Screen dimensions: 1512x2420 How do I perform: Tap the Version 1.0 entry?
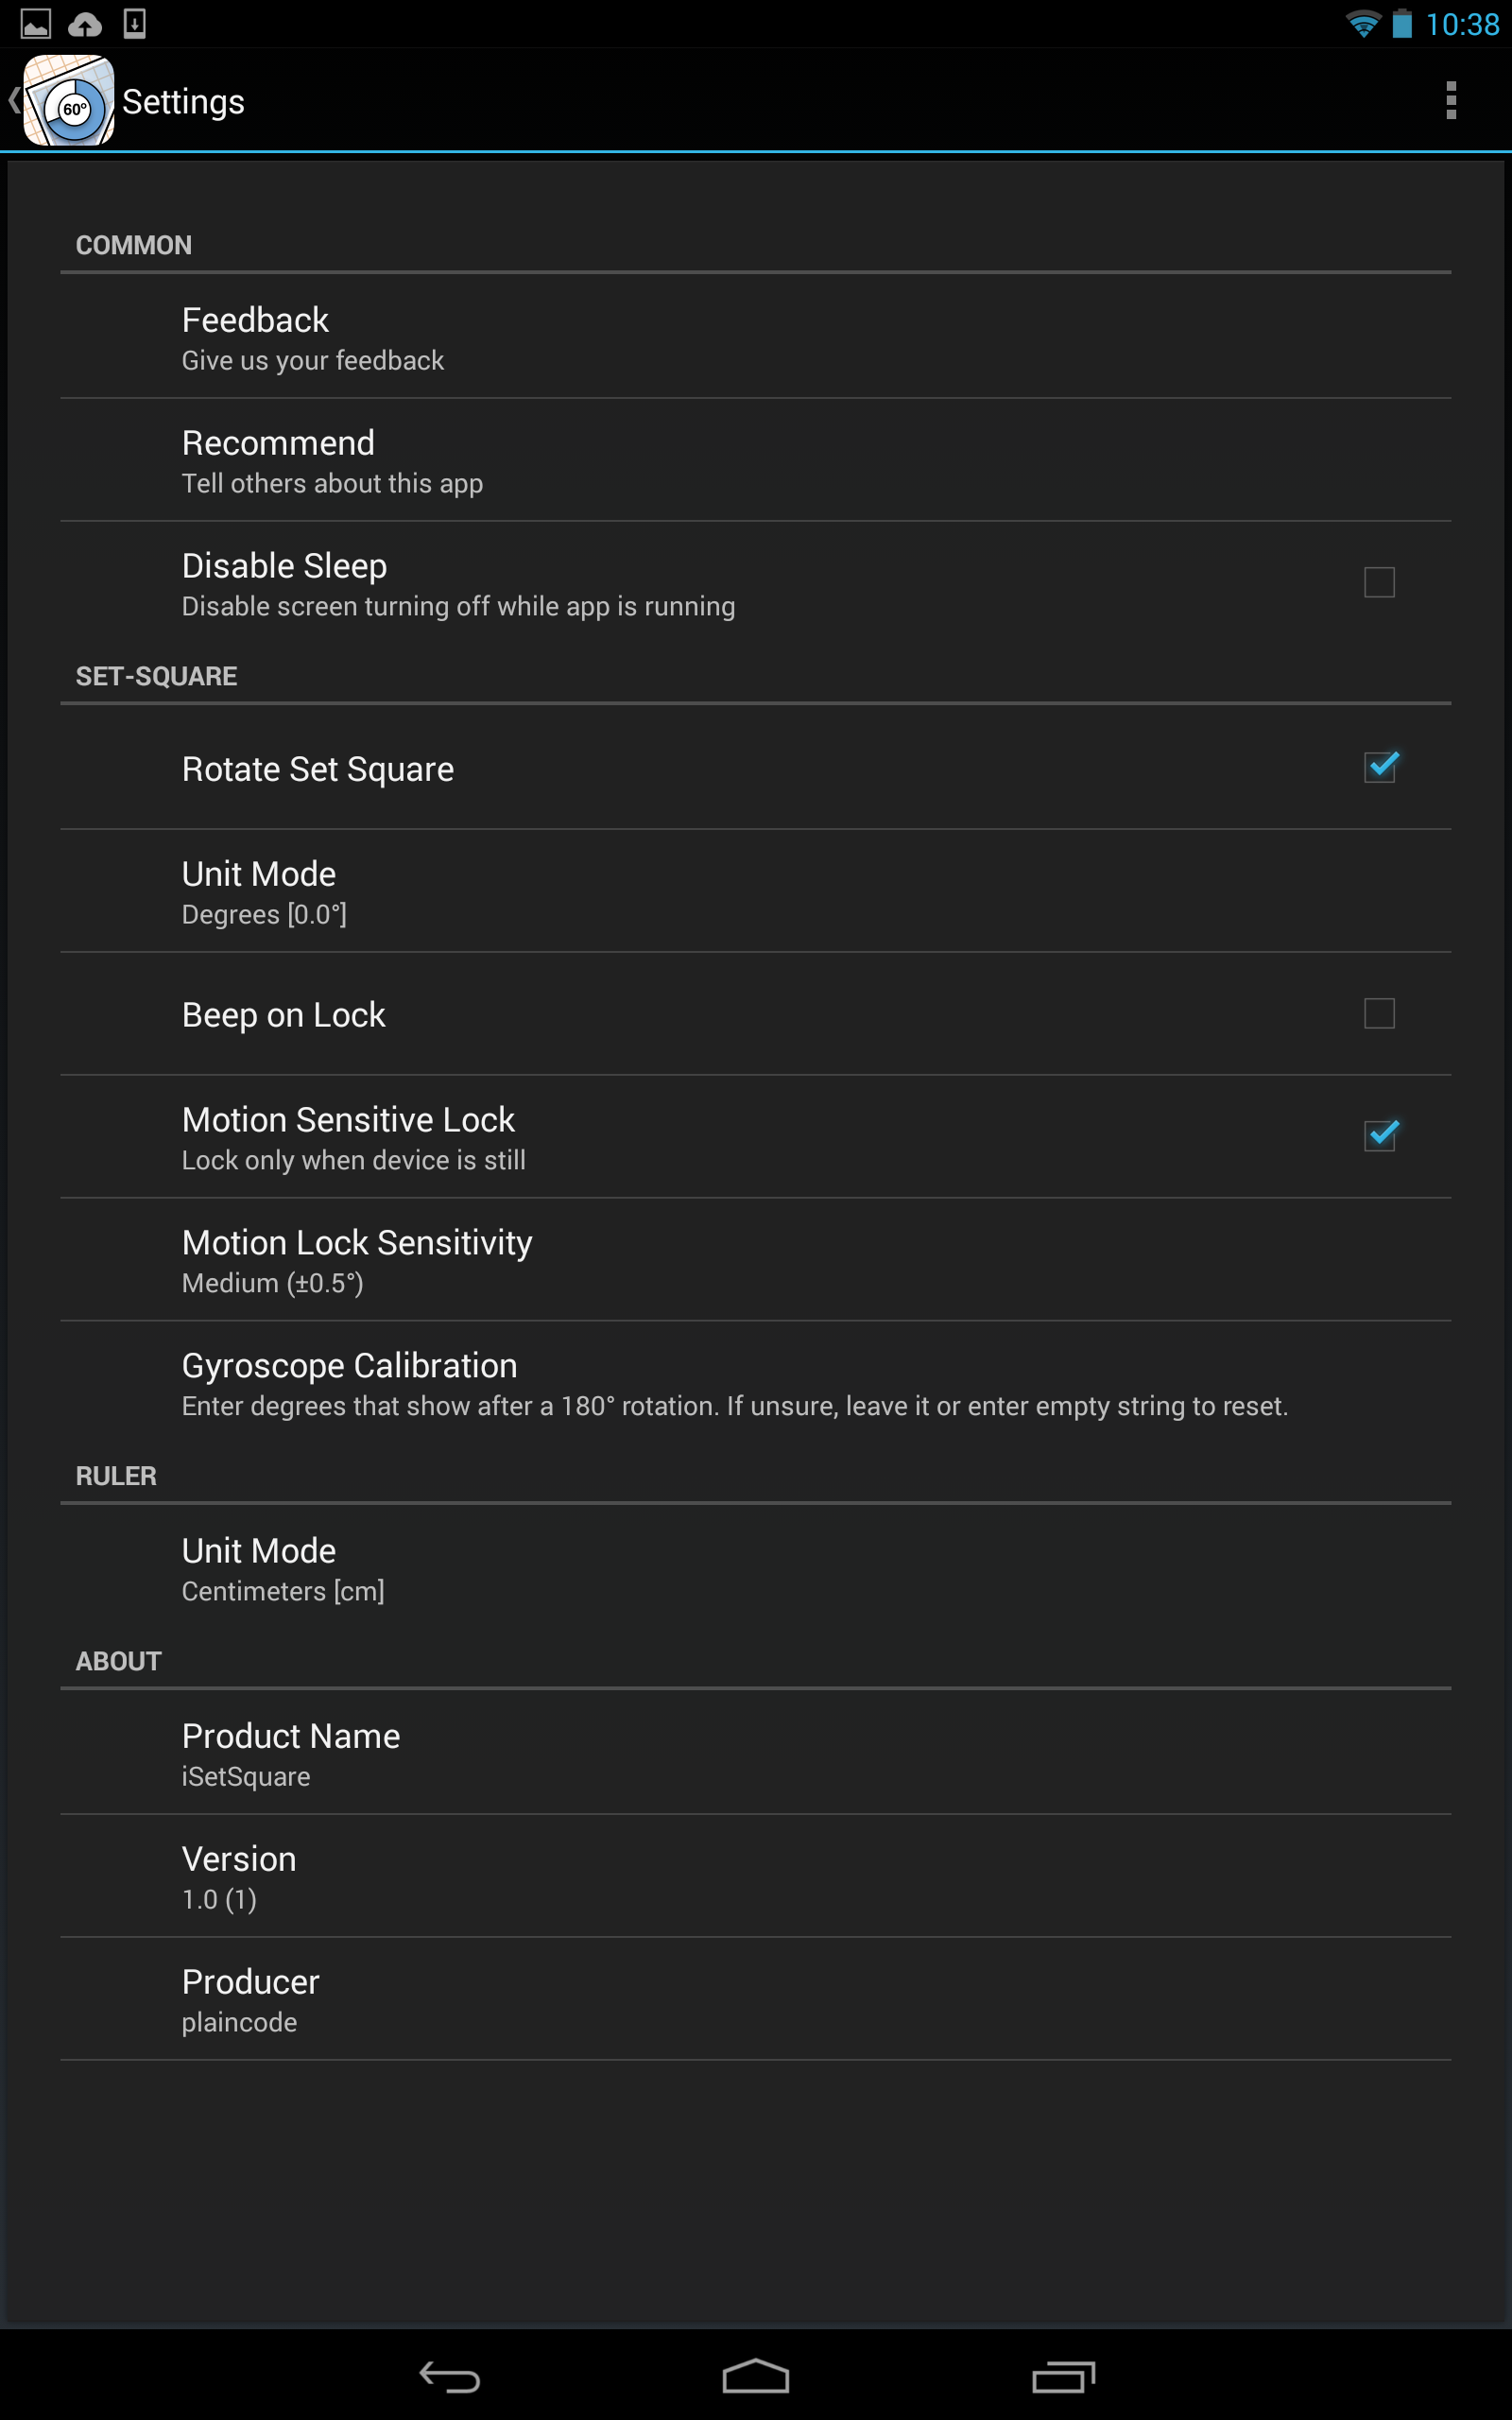coord(756,1876)
